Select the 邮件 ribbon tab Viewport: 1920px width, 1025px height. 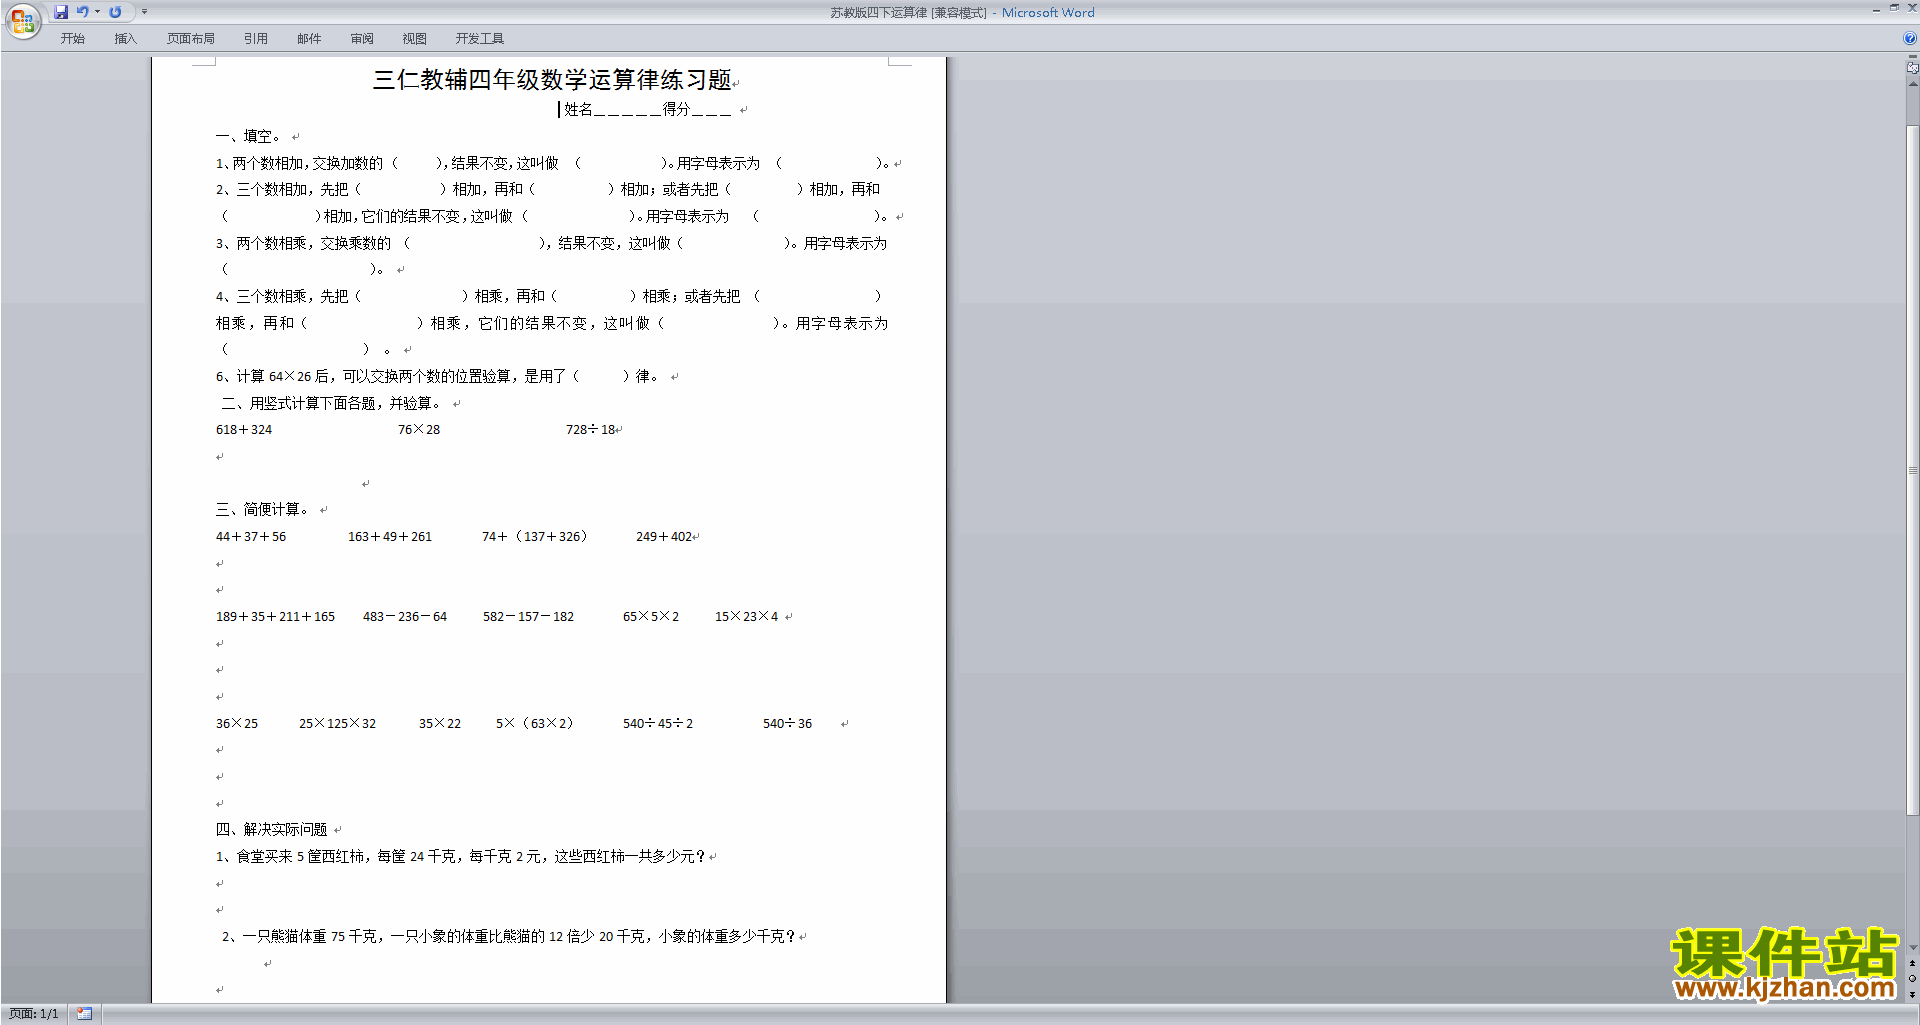[309, 39]
